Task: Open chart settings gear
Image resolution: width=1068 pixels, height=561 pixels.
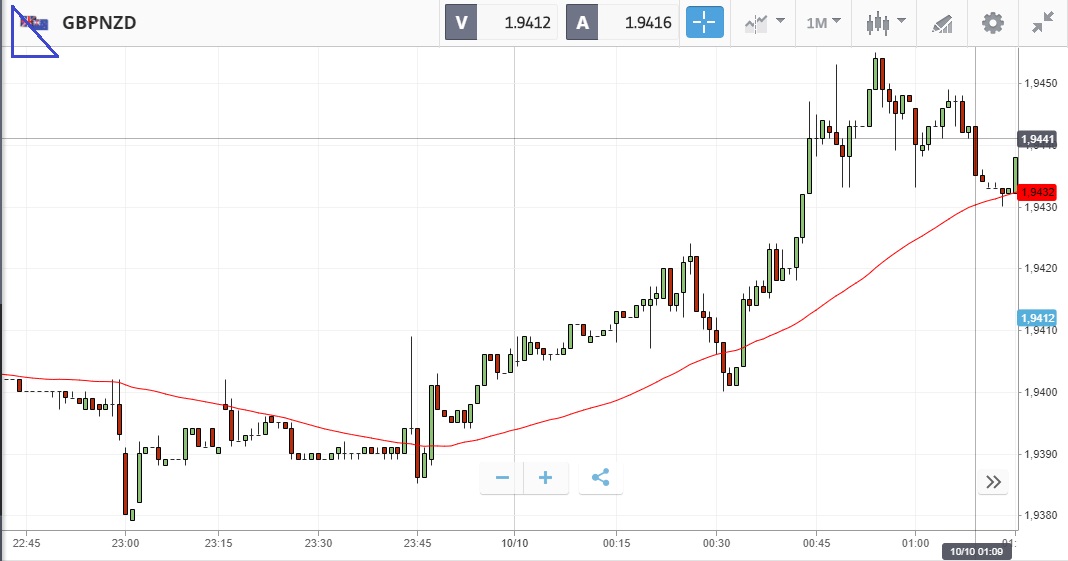Action: coord(992,22)
